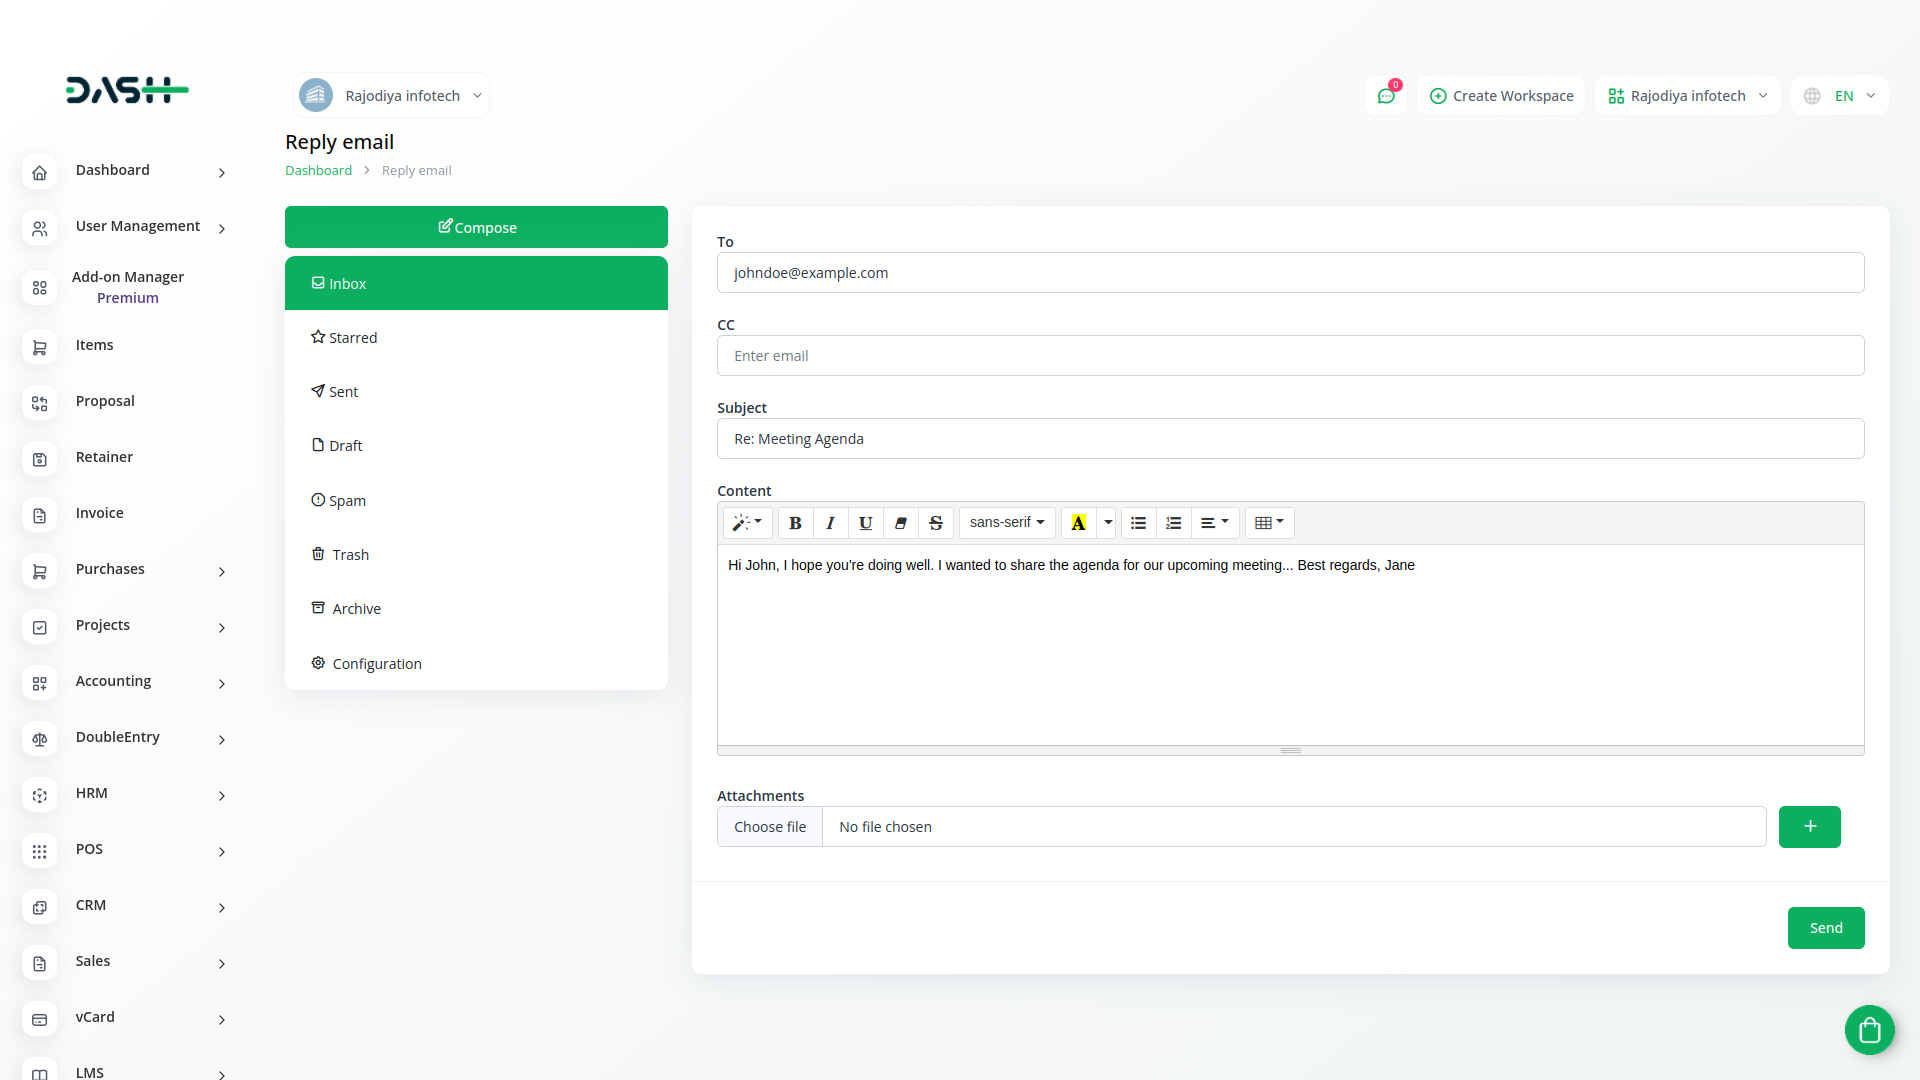Open the chat messages notification icon
Viewport: 1920px width, 1080px height.
(x=1386, y=96)
